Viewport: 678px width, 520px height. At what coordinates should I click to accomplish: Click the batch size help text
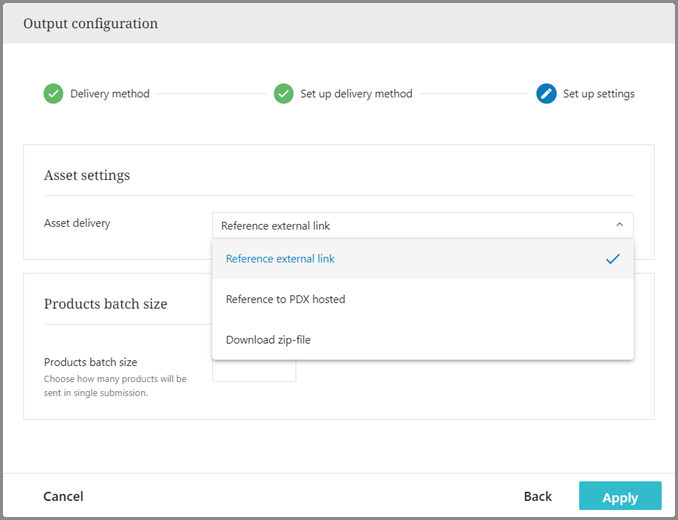click(115, 386)
